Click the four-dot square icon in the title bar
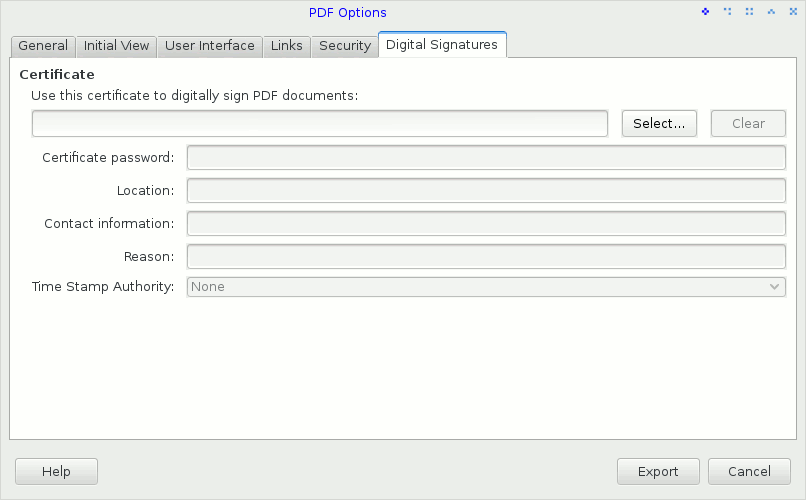Image resolution: width=806 pixels, height=500 pixels. click(748, 12)
